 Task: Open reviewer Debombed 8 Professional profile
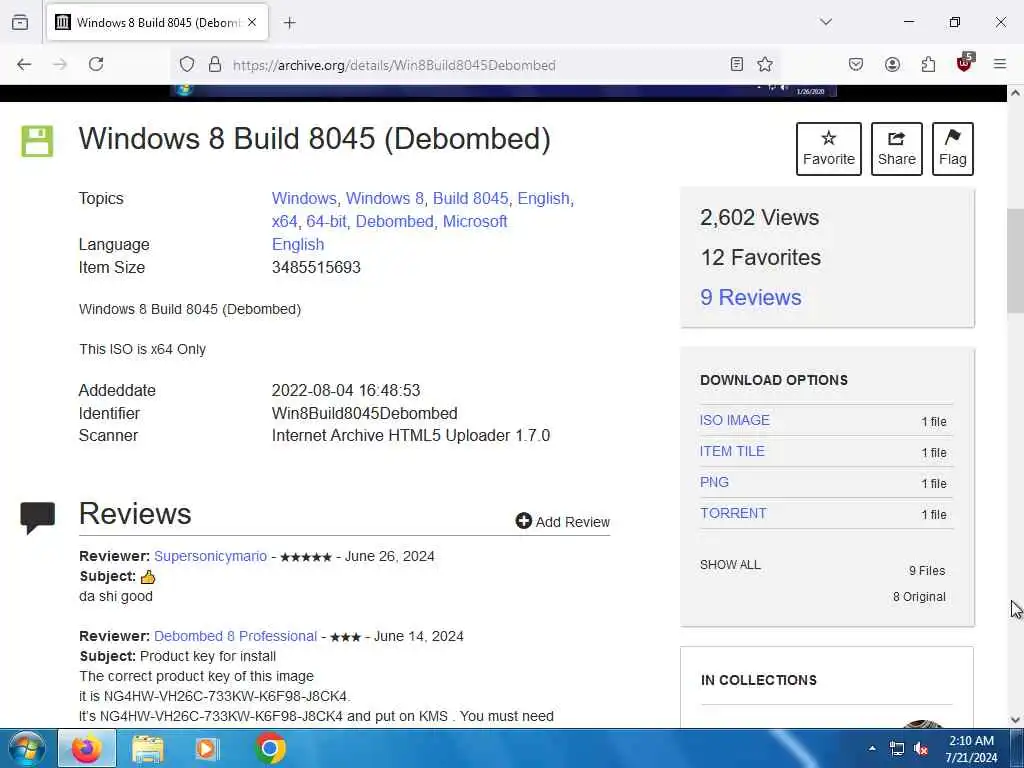235,636
